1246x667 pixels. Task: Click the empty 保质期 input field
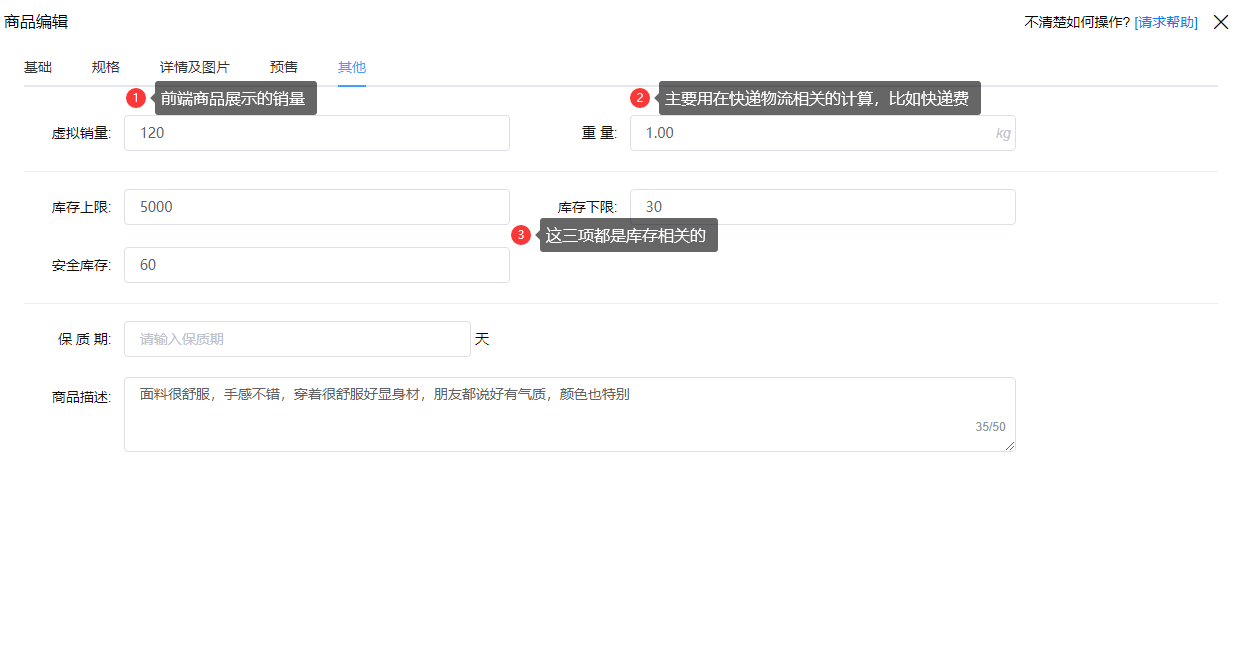pos(296,338)
